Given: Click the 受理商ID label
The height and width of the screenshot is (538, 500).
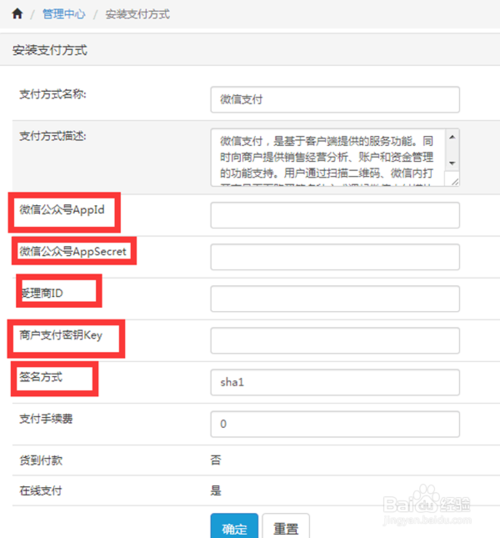Looking at the screenshot, I should [x=42, y=293].
